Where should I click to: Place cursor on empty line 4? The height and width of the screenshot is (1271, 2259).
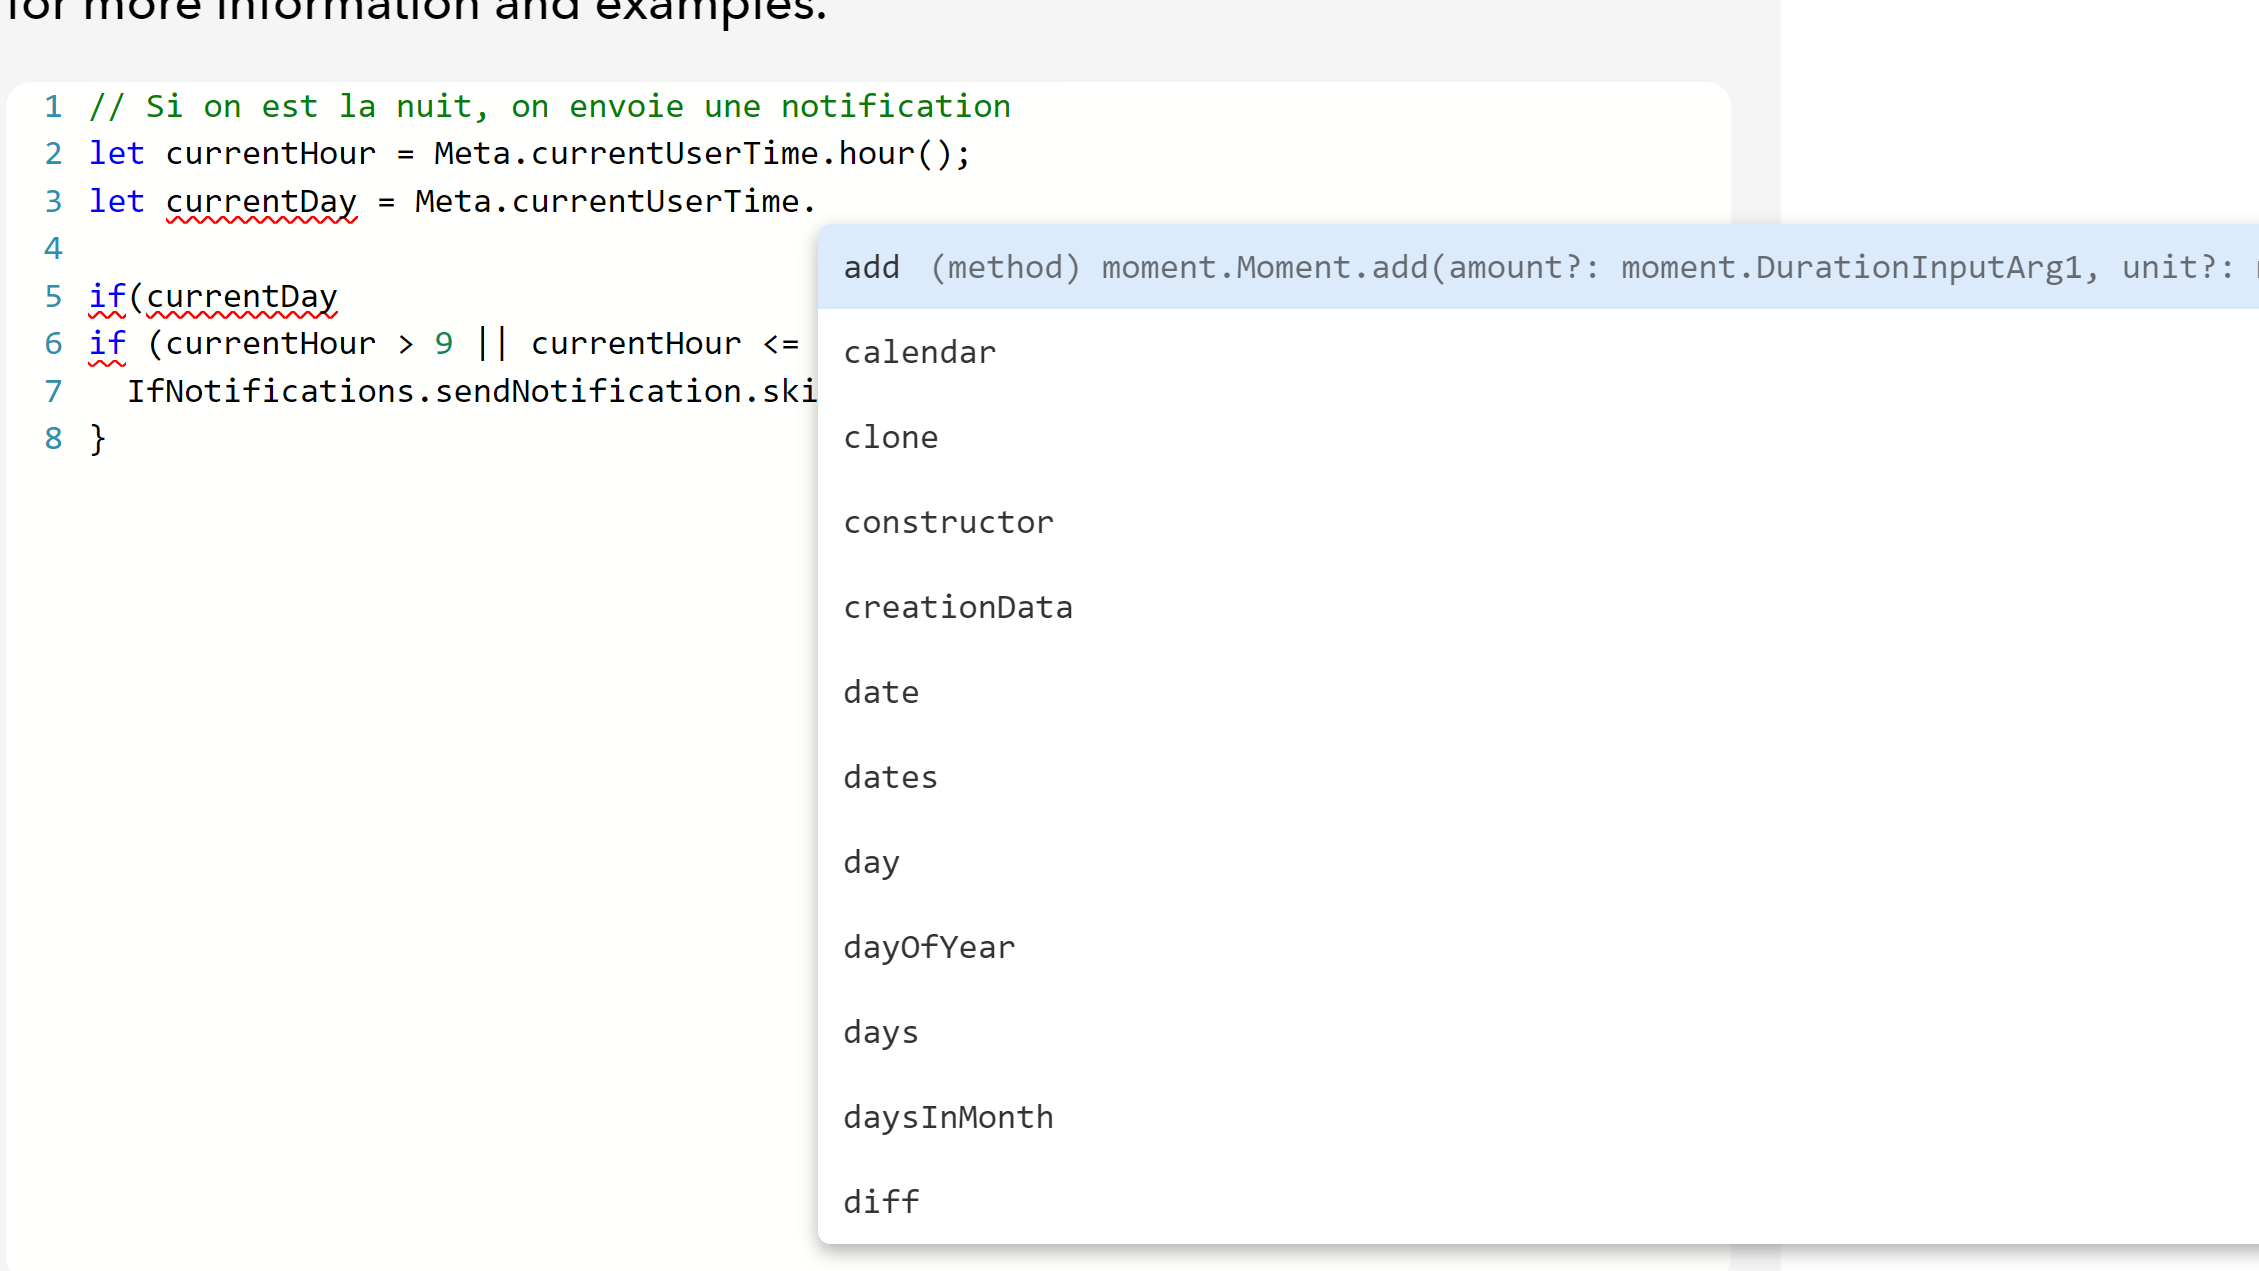[400, 248]
